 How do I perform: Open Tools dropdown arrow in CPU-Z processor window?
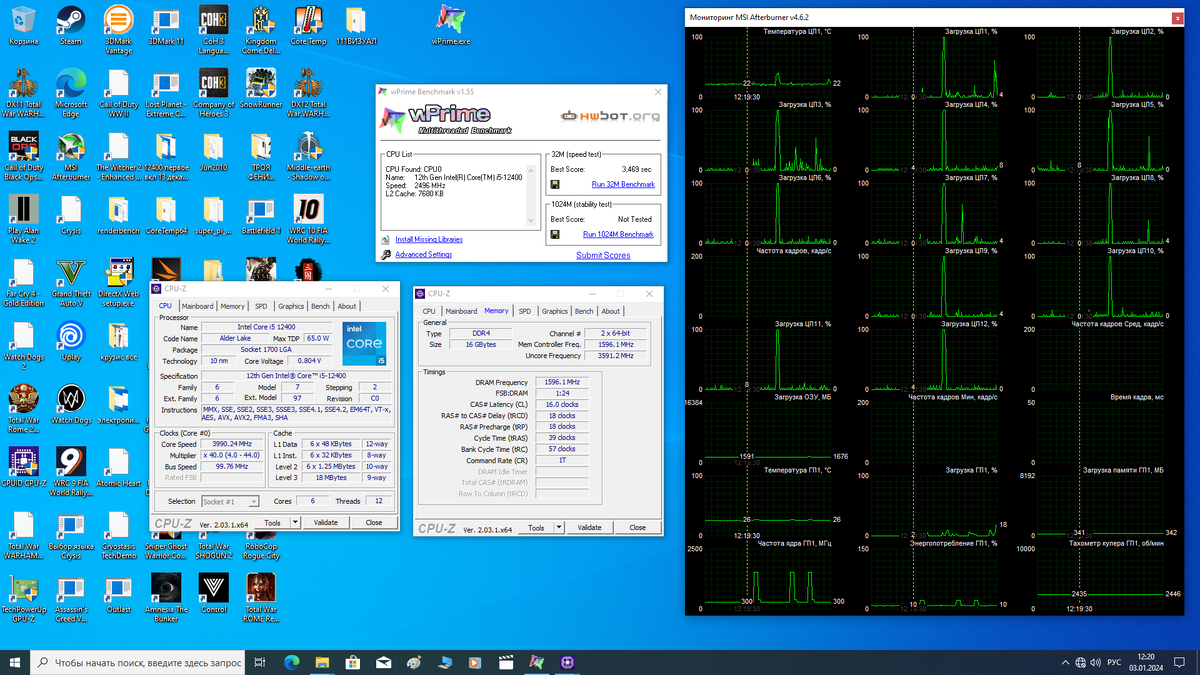point(295,522)
